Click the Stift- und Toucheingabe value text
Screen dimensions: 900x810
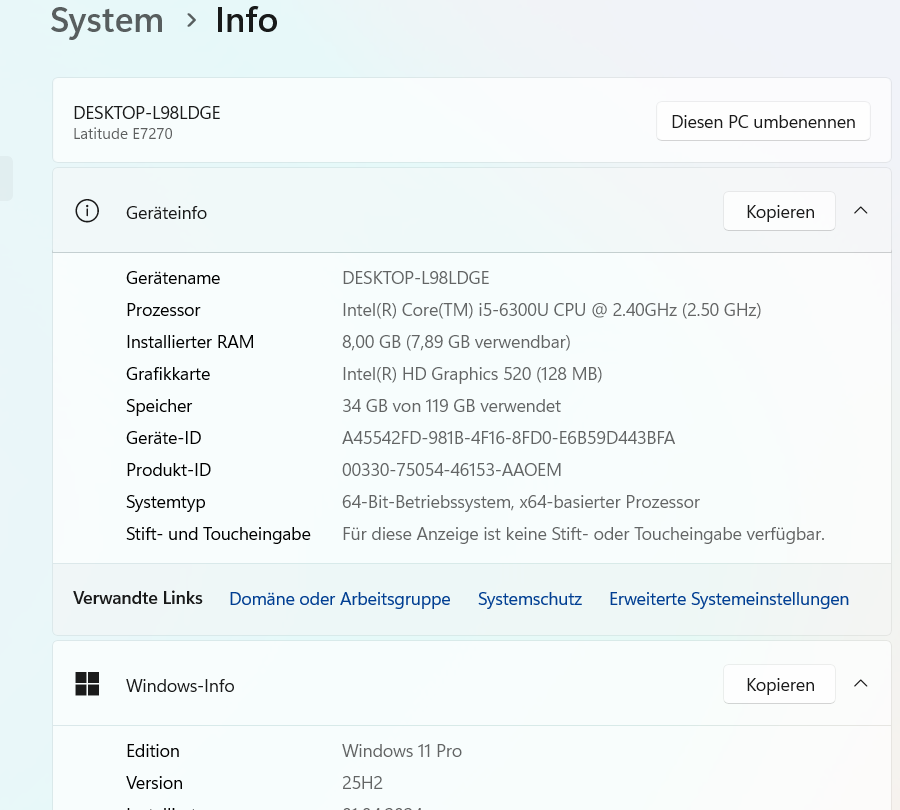point(583,534)
